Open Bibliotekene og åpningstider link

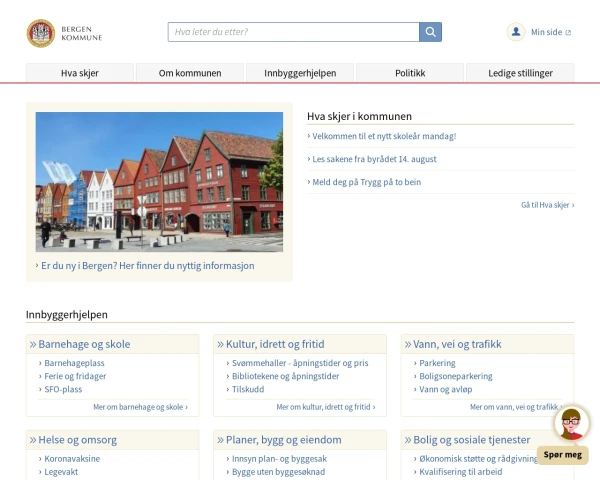pos(285,376)
